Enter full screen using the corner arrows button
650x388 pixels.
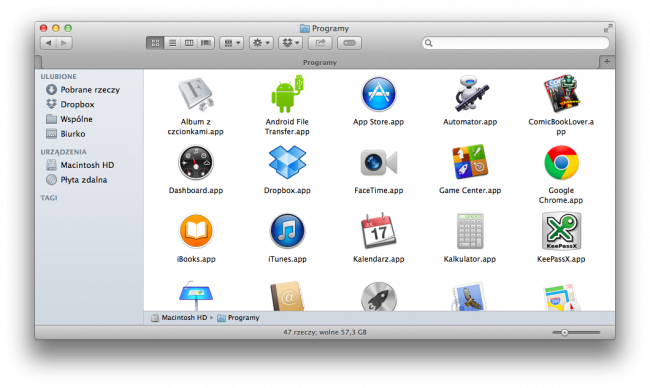click(608, 28)
